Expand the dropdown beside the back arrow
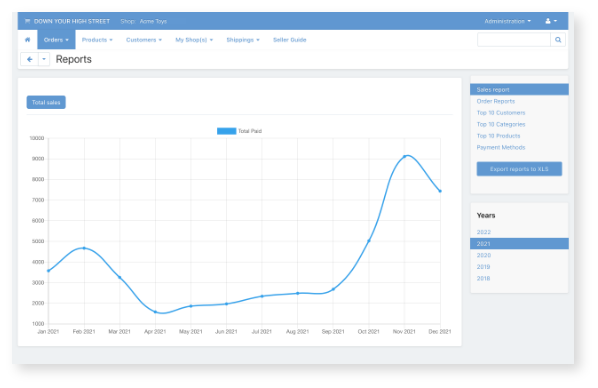The image size is (598, 388). [44, 59]
